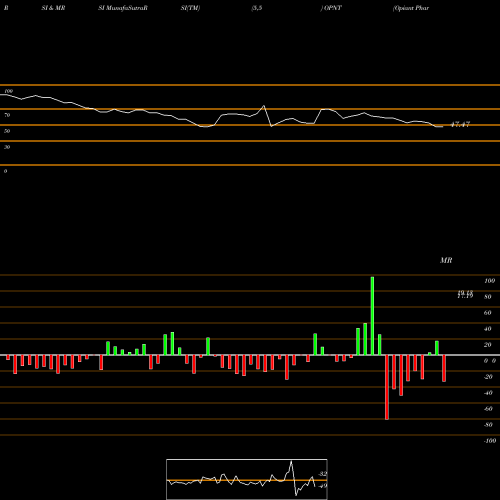500x500 pixels.
Task: Click the 'MR' panel label
Action: click(x=446, y=260)
